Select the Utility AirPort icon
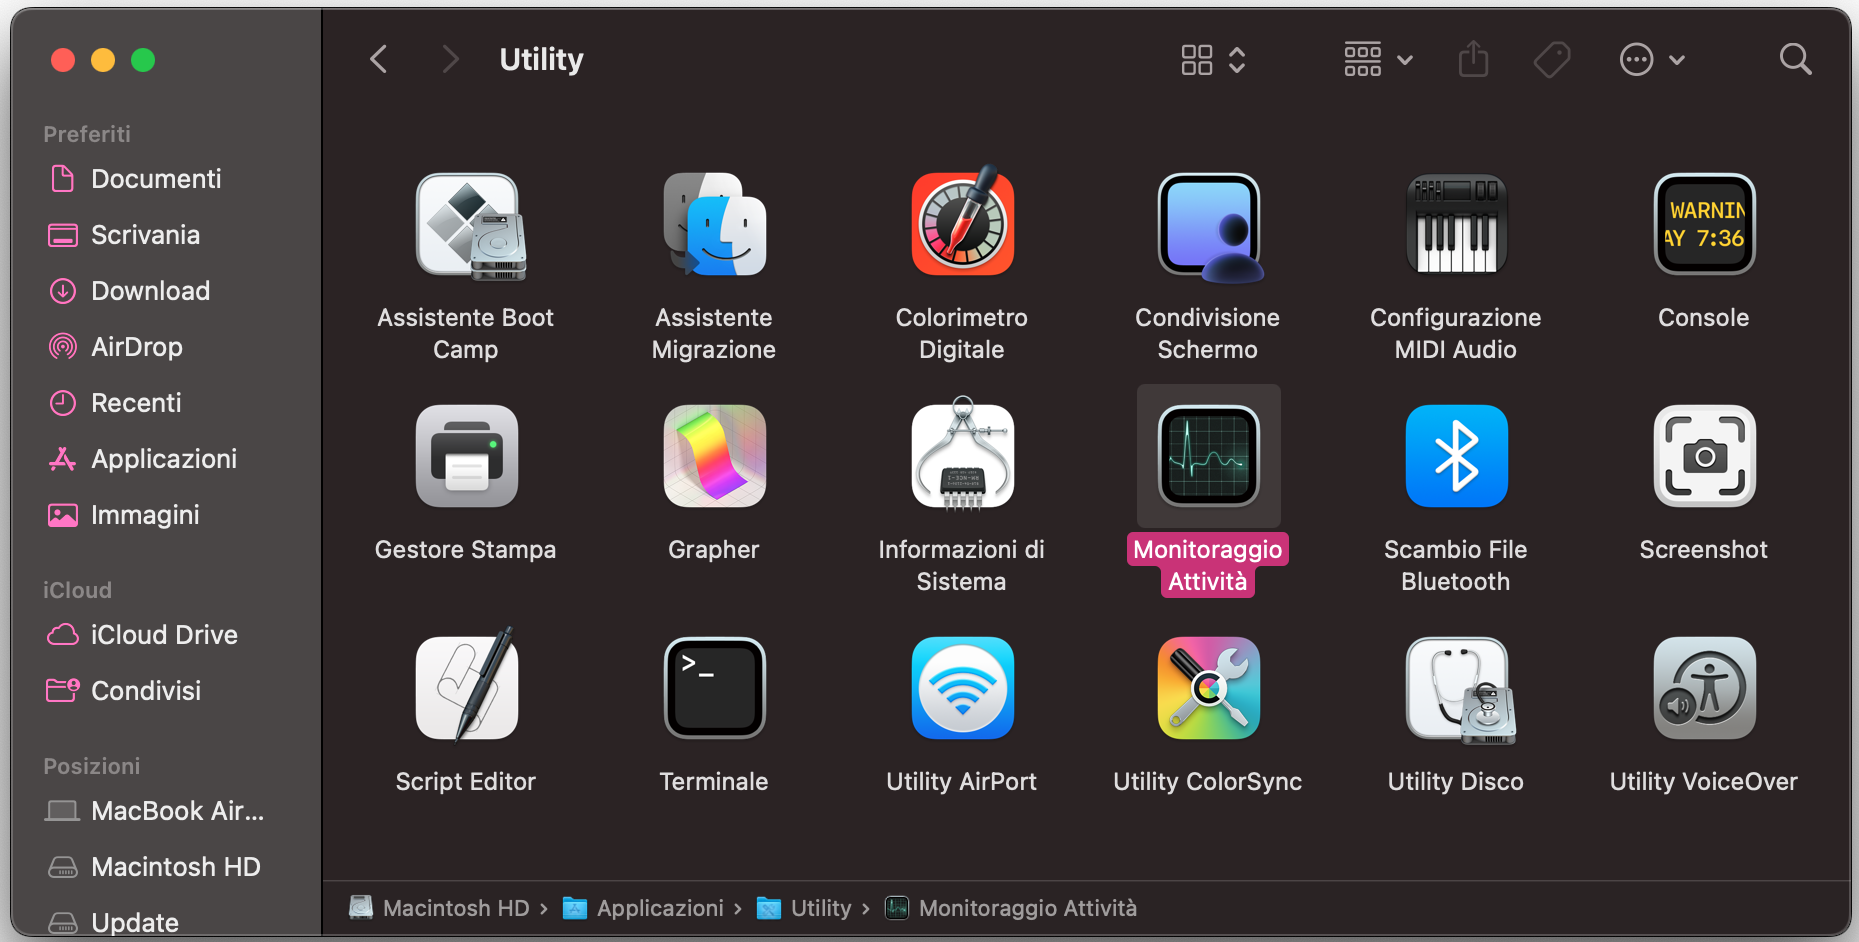The image size is (1859, 942). tap(962, 688)
